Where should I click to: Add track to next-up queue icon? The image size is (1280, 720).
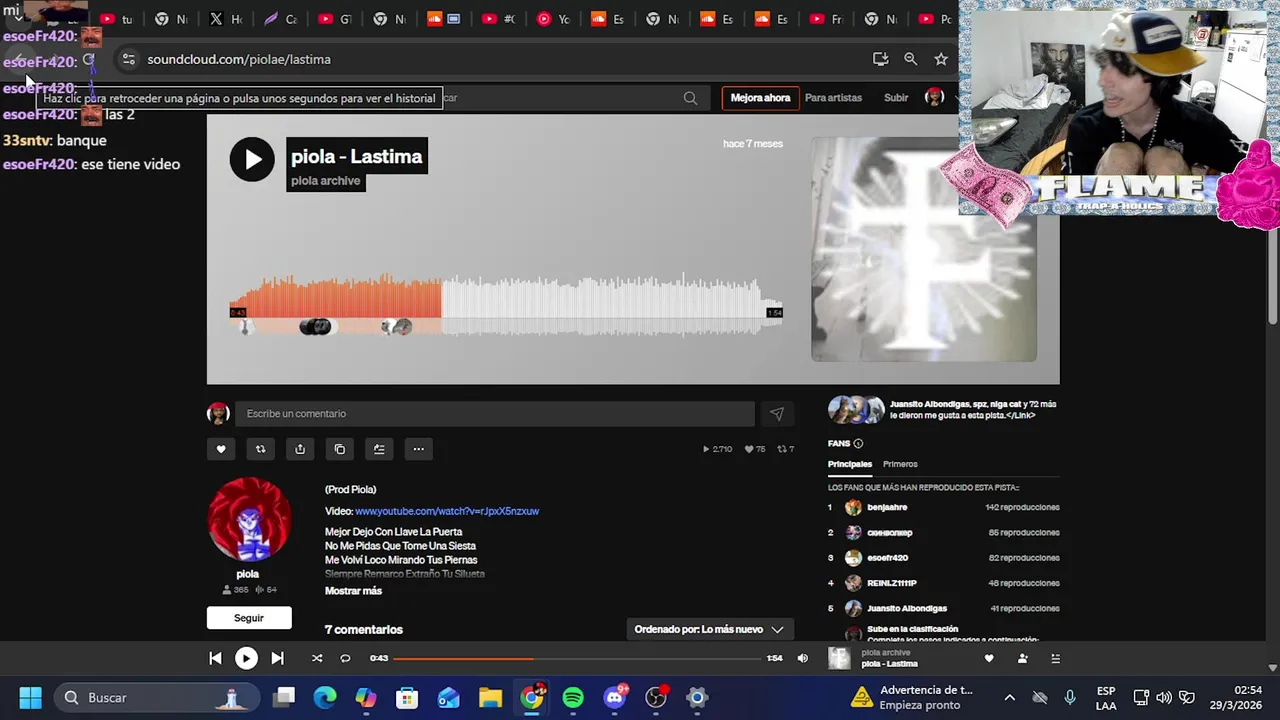tap(379, 449)
